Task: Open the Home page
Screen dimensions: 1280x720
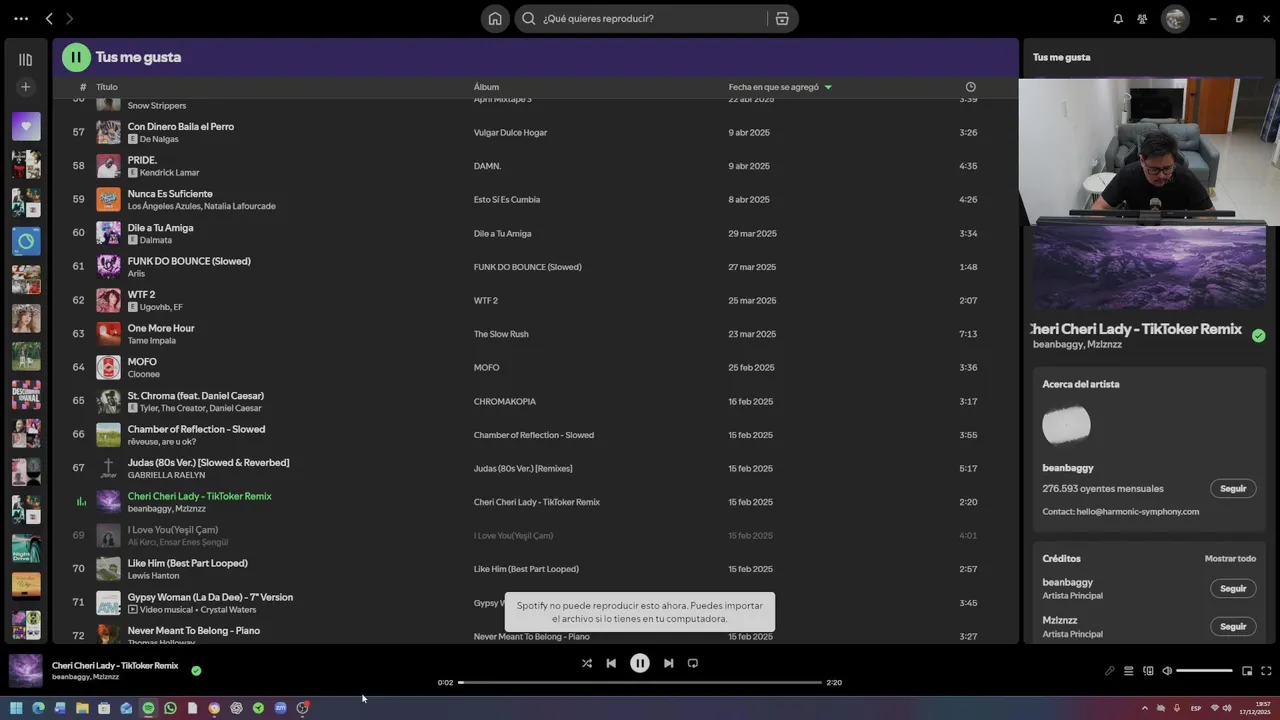Action: coord(495,18)
